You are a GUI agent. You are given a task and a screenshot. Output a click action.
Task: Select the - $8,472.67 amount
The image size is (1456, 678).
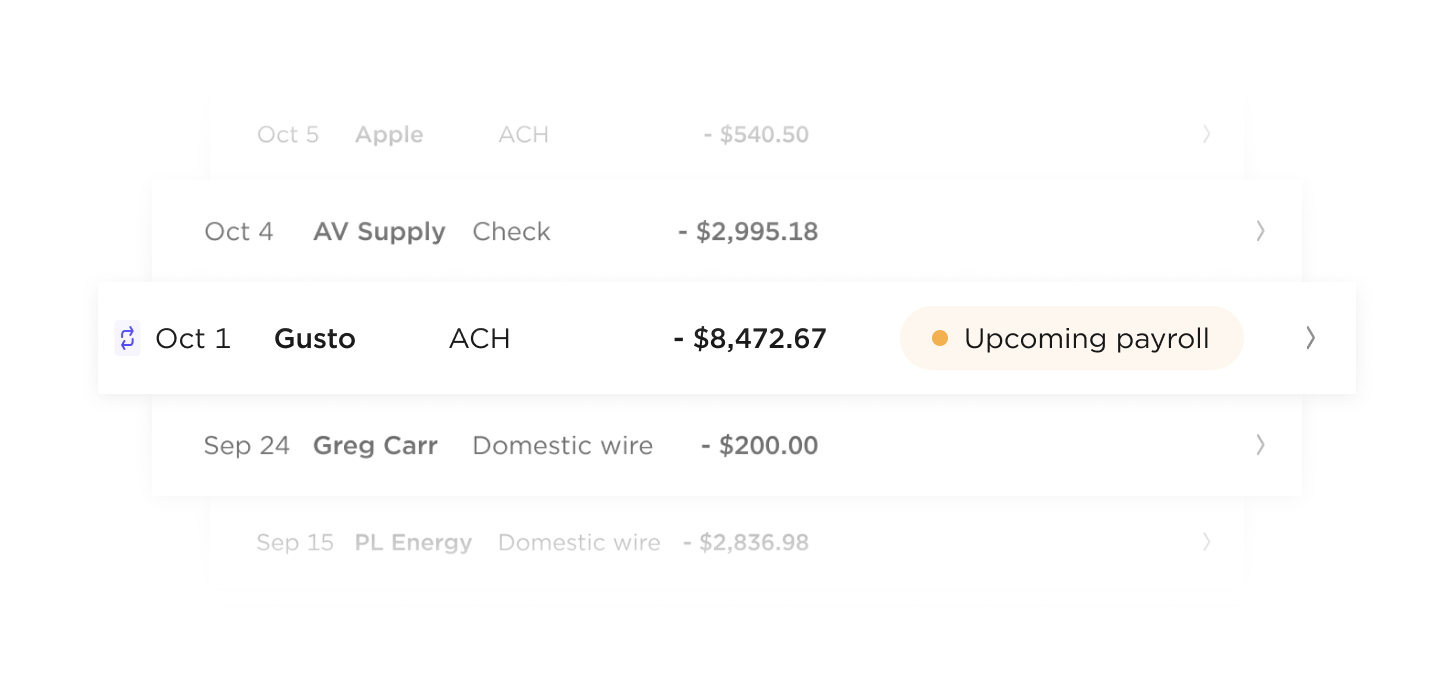point(750,339)
